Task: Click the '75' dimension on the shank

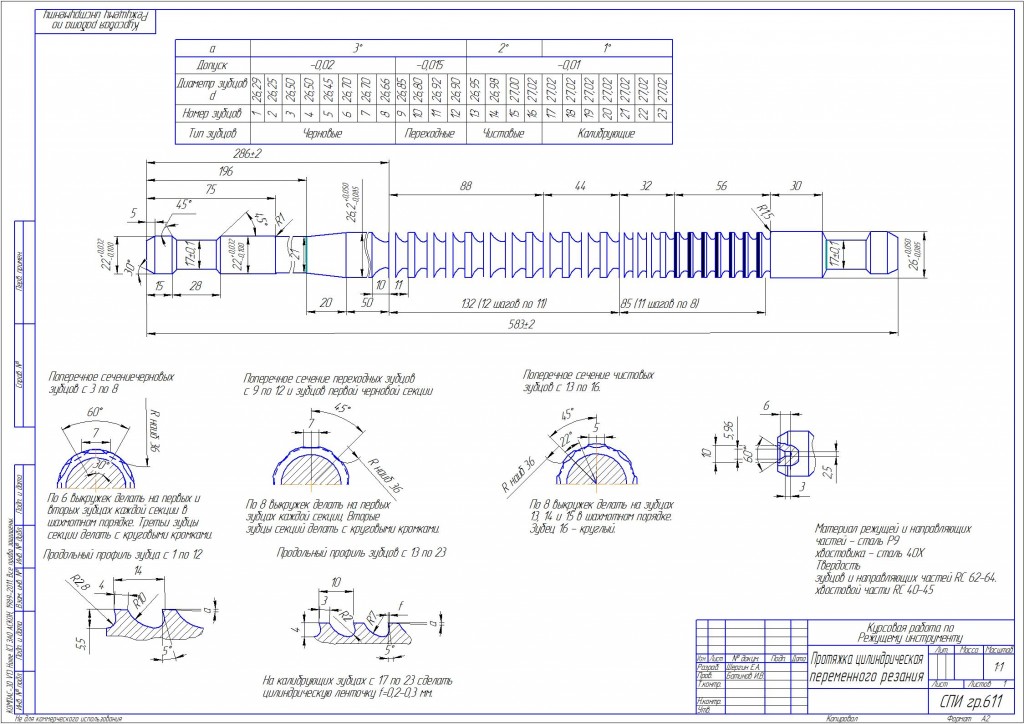Action: coord(210,190)
